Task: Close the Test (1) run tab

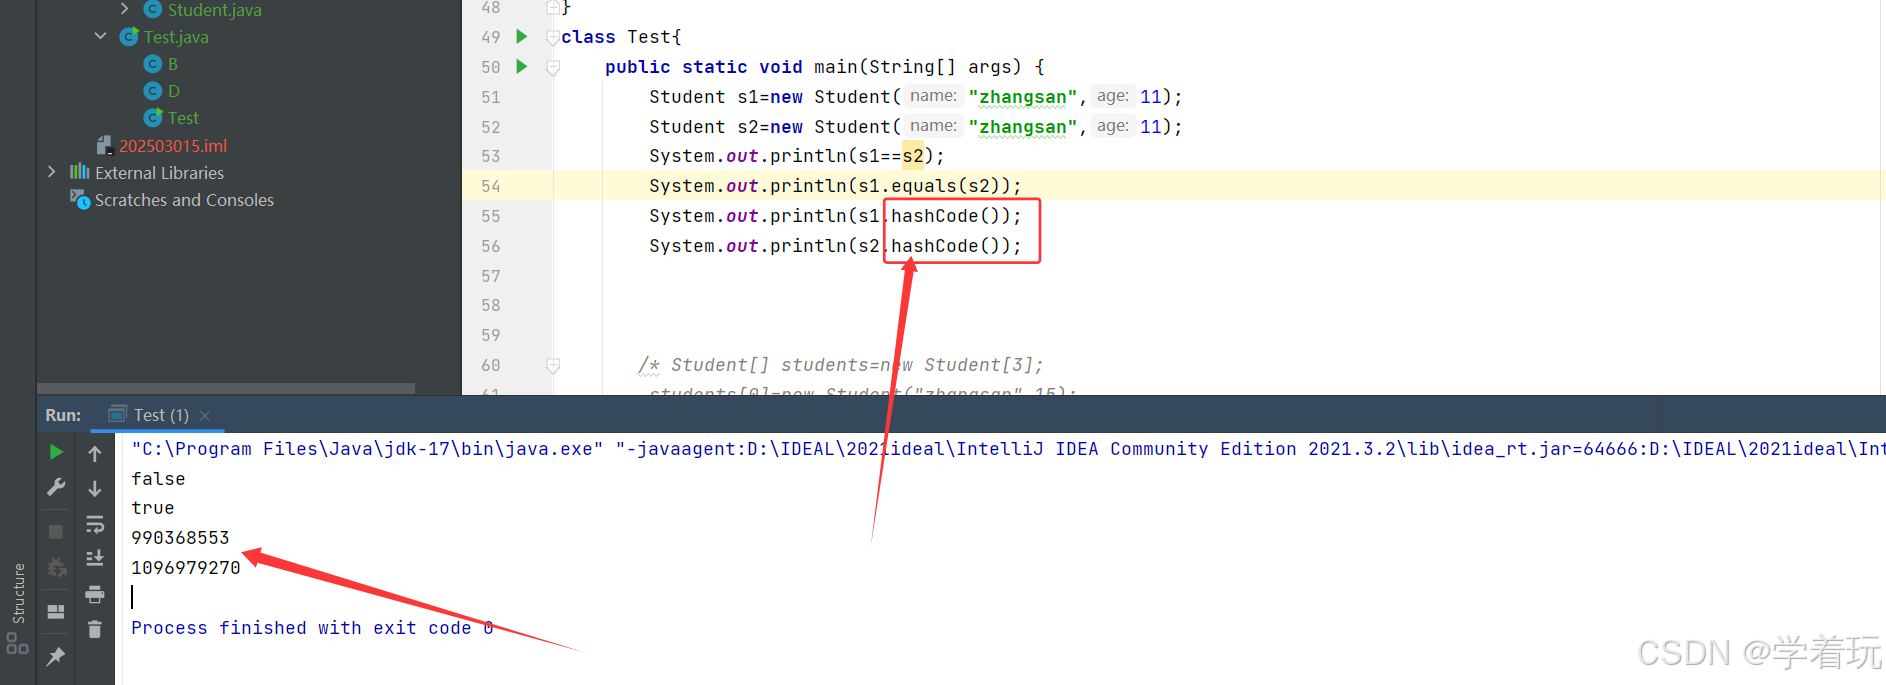Action: click(205, 415)
